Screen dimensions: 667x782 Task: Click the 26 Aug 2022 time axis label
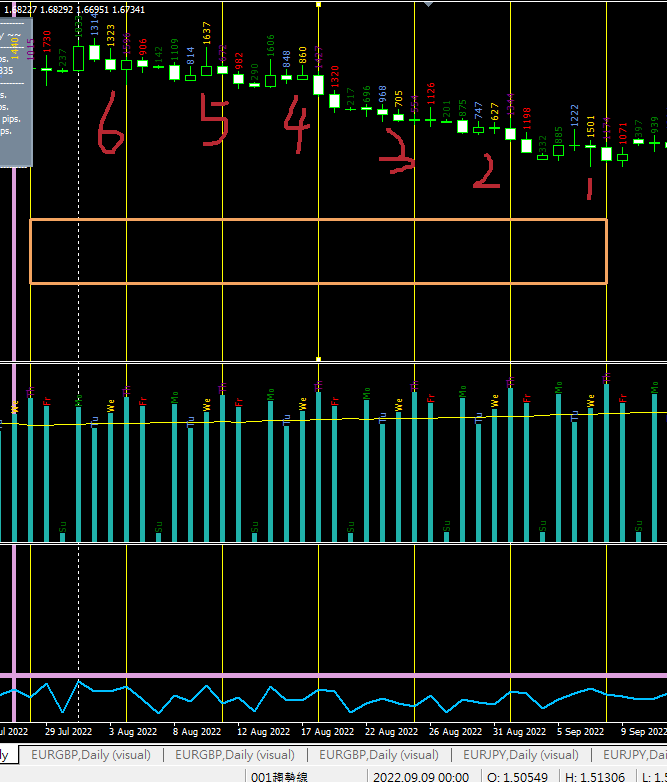pos(455,732)
